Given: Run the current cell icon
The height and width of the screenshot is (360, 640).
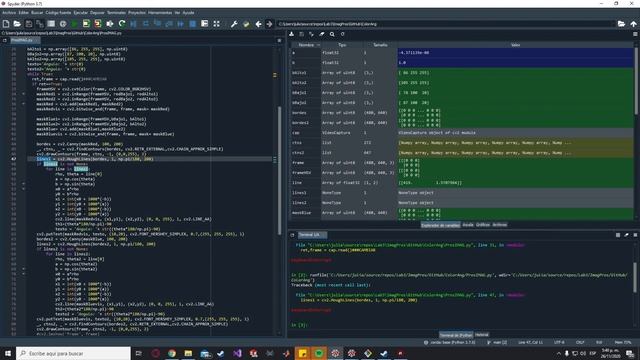Looking at the screenshot, I should 86,24.
